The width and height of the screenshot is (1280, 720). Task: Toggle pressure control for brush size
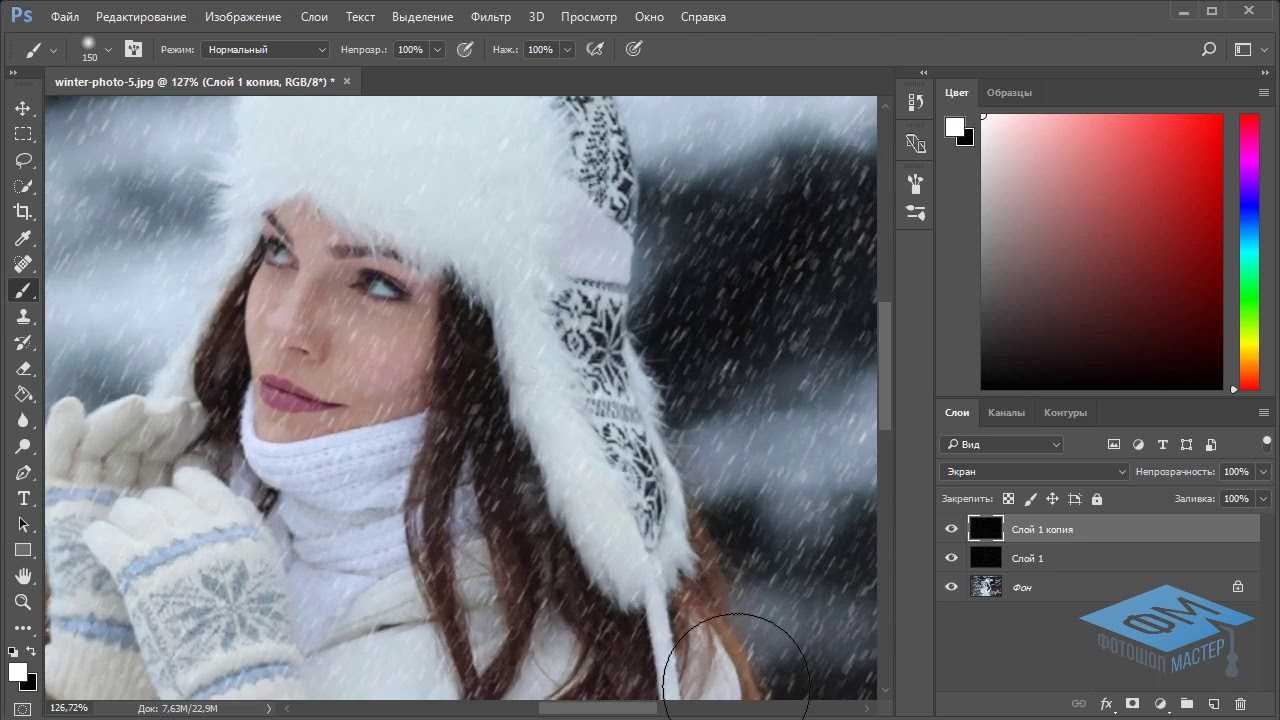[x=633, y=49]
